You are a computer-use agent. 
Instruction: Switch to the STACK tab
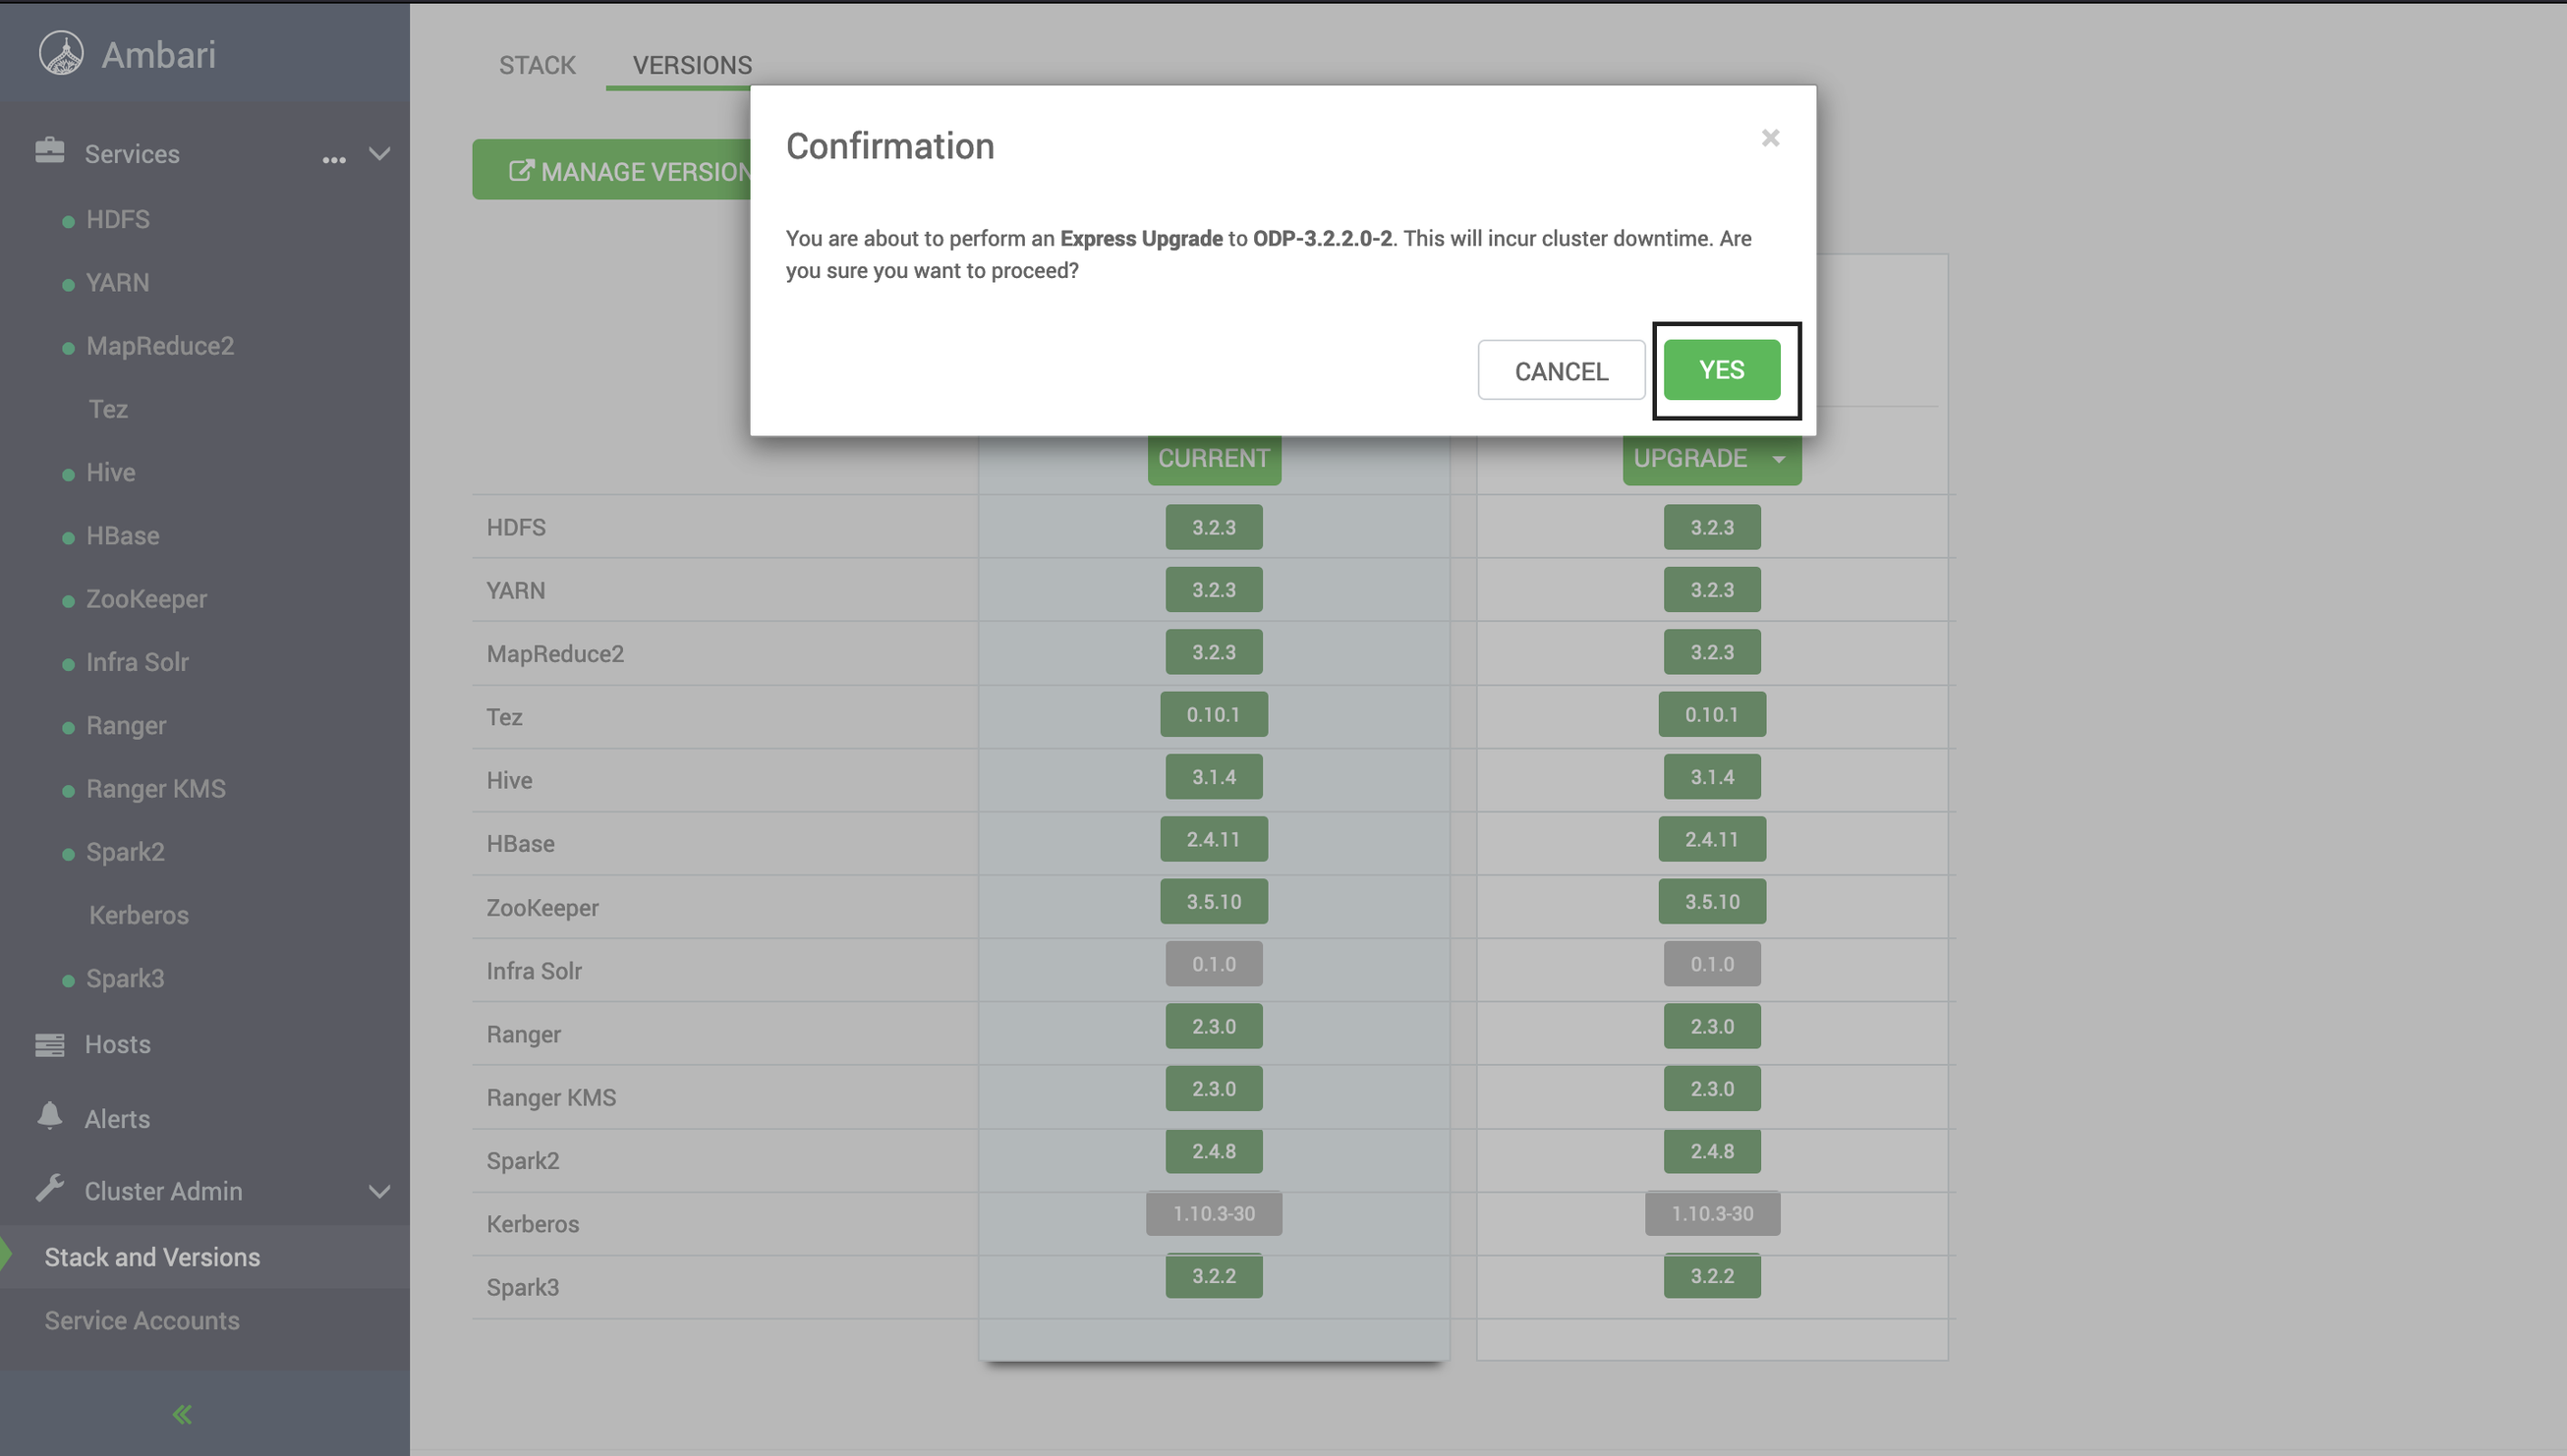(537, 65)
